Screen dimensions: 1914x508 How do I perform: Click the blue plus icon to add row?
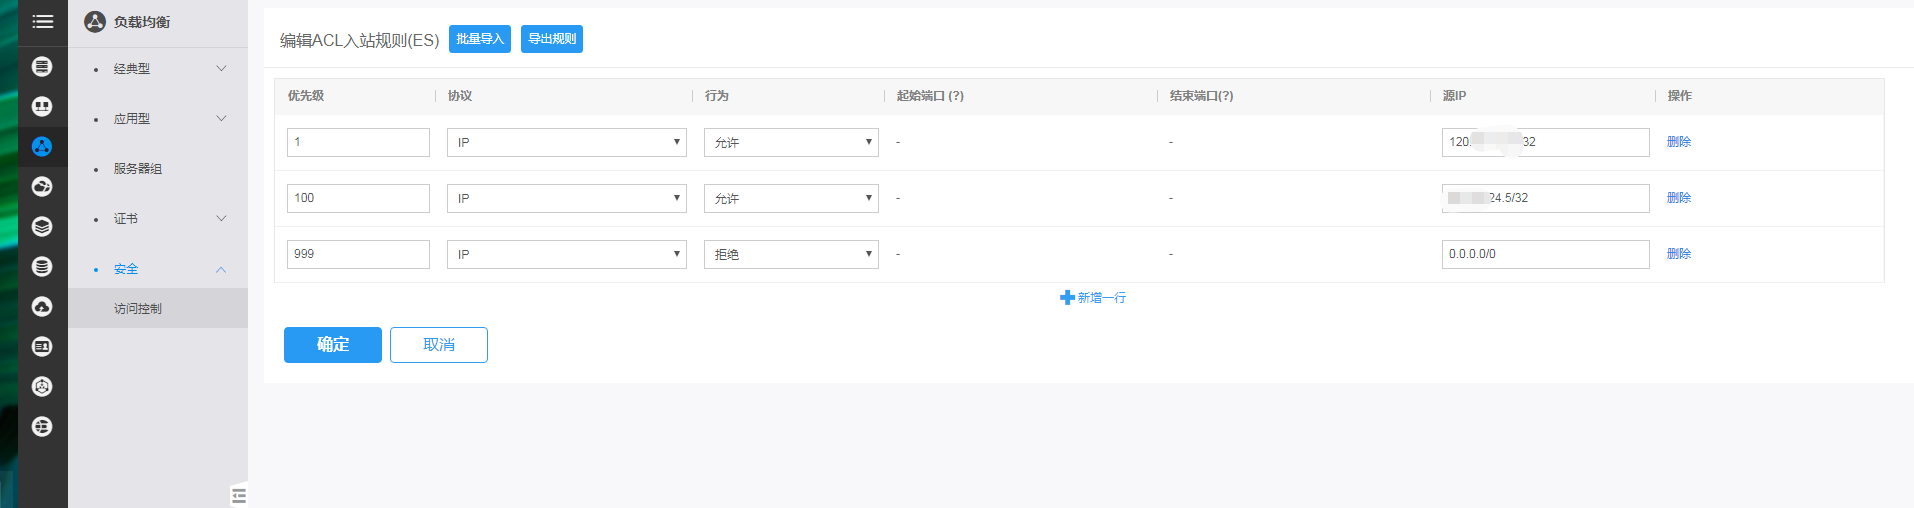tap(1067, 298)
